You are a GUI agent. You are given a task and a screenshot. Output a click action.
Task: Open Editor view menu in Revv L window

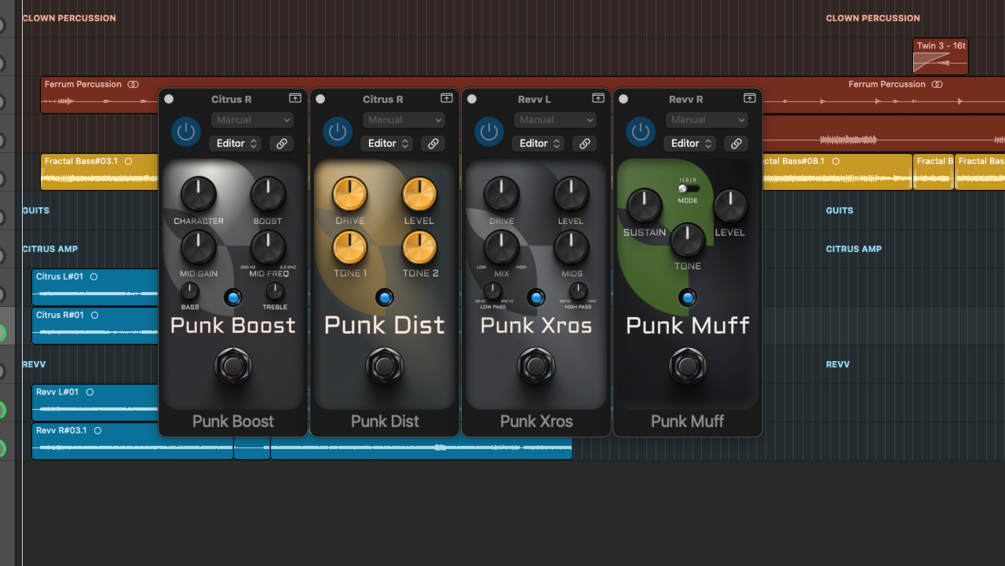click(x=538, y=144)
